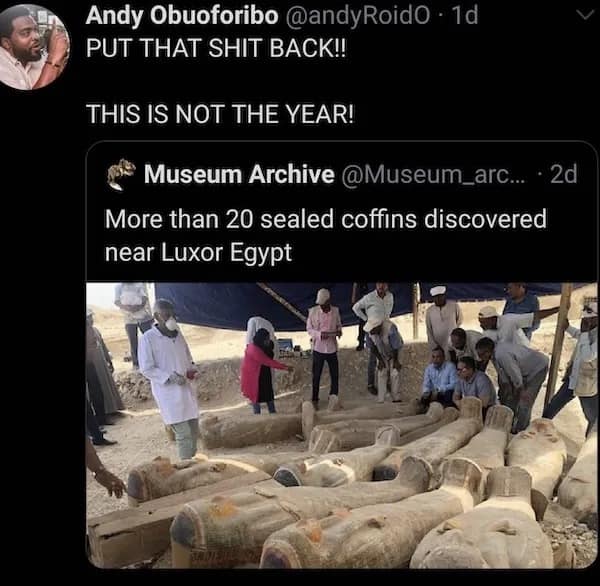Open the 1d timestamp of the tweet

[x=464, y=16]
